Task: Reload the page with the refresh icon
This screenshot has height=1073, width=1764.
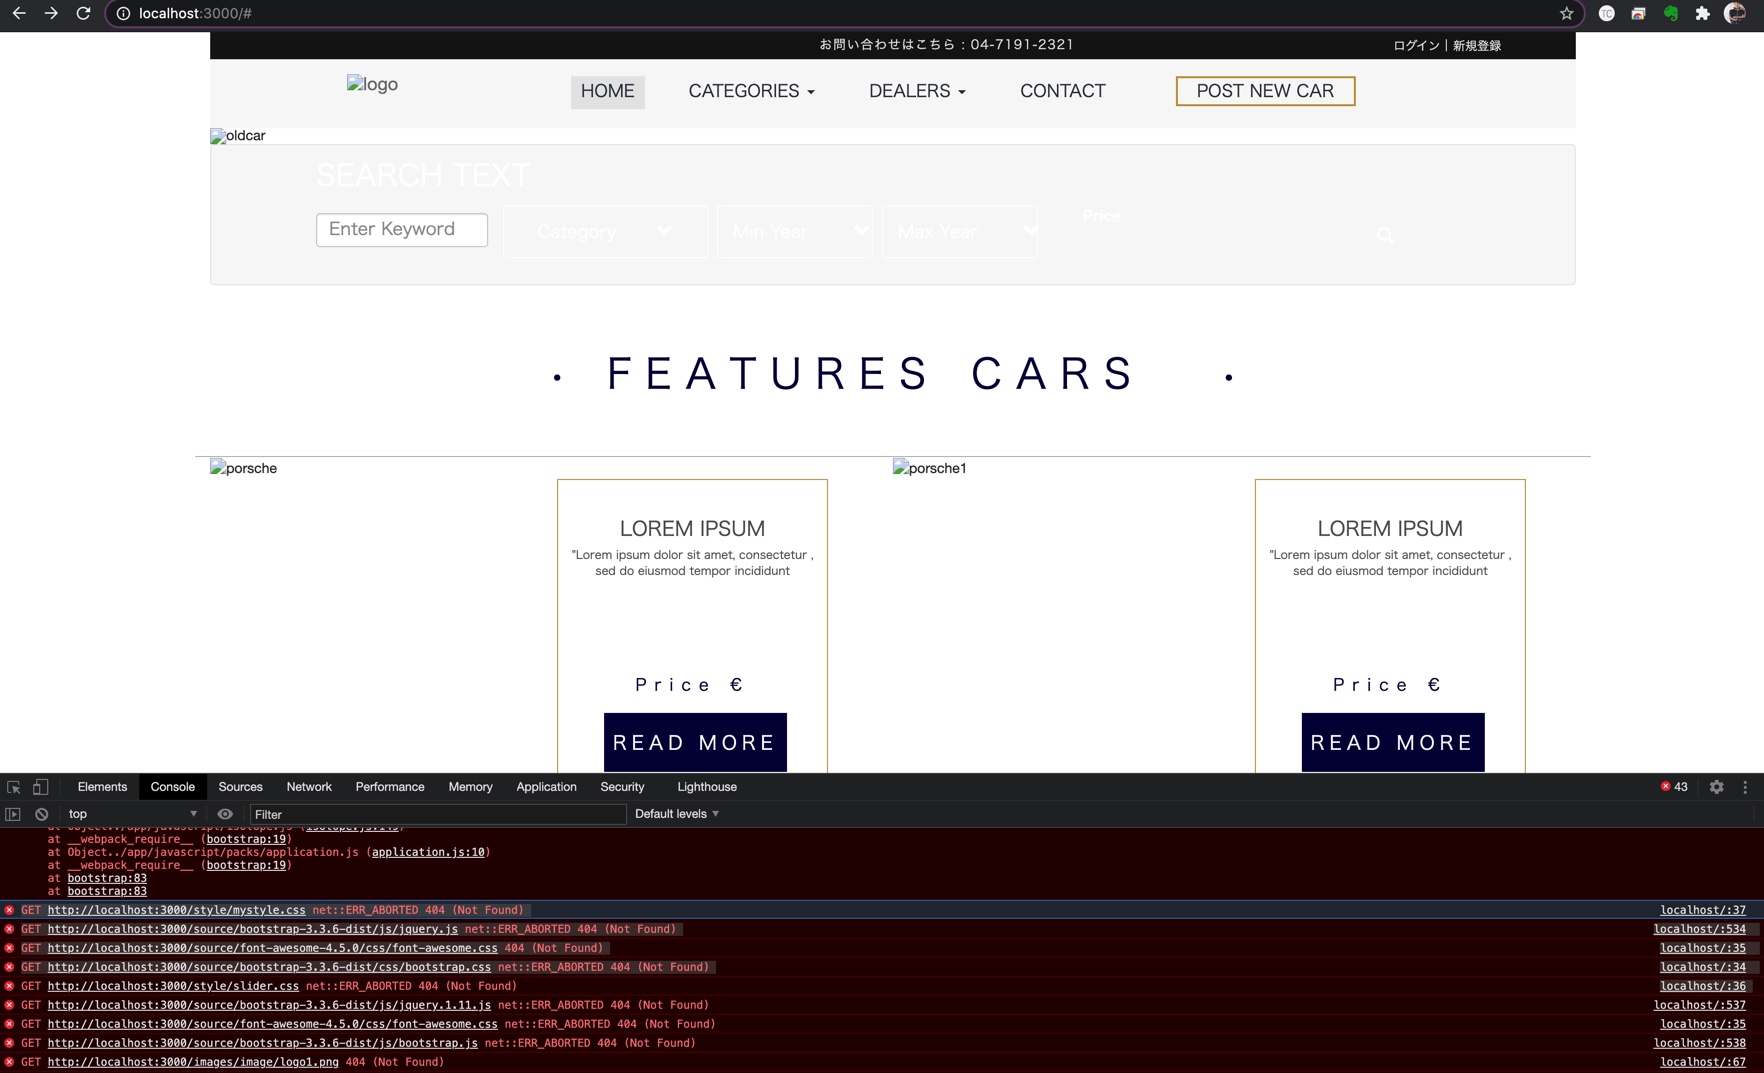Action: (83, 13)
